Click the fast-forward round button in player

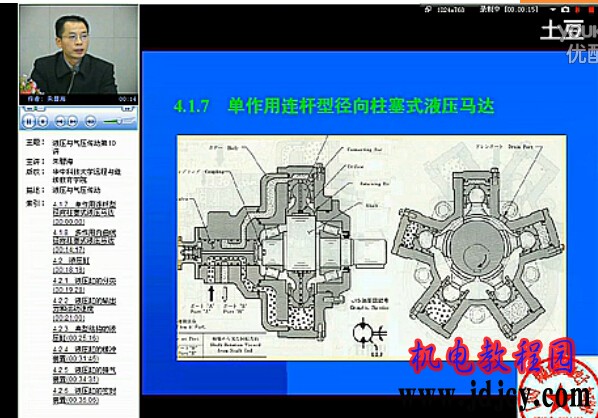tap(90, 122)
